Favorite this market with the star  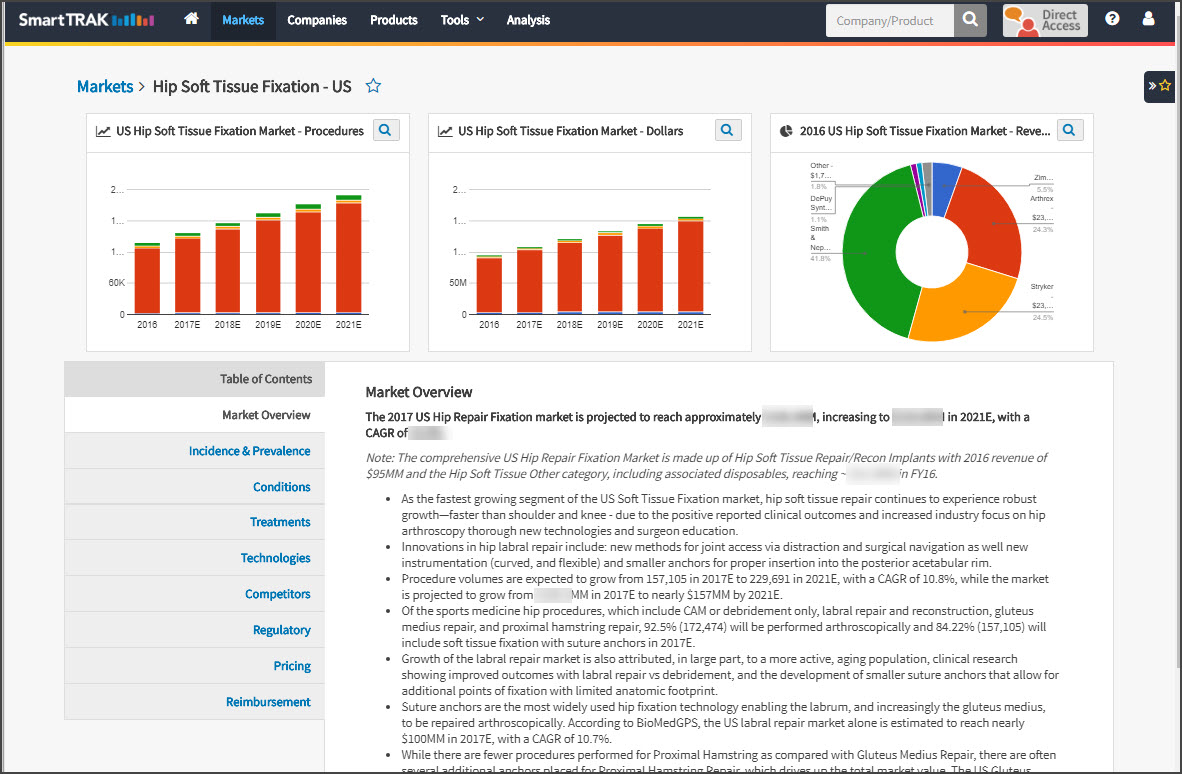click(373, 86)
